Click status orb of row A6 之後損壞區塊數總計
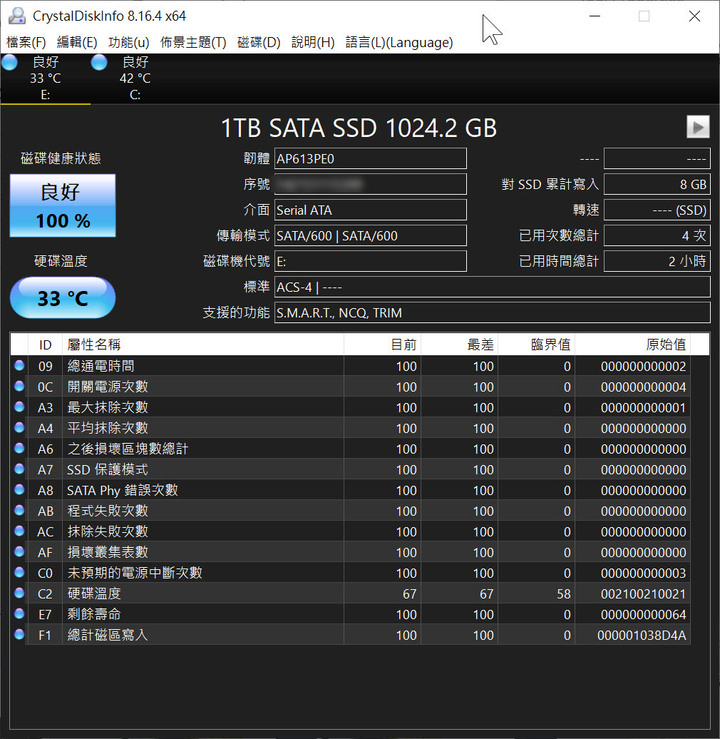This screenshot has height=739, width=720. tap(19, 448)
